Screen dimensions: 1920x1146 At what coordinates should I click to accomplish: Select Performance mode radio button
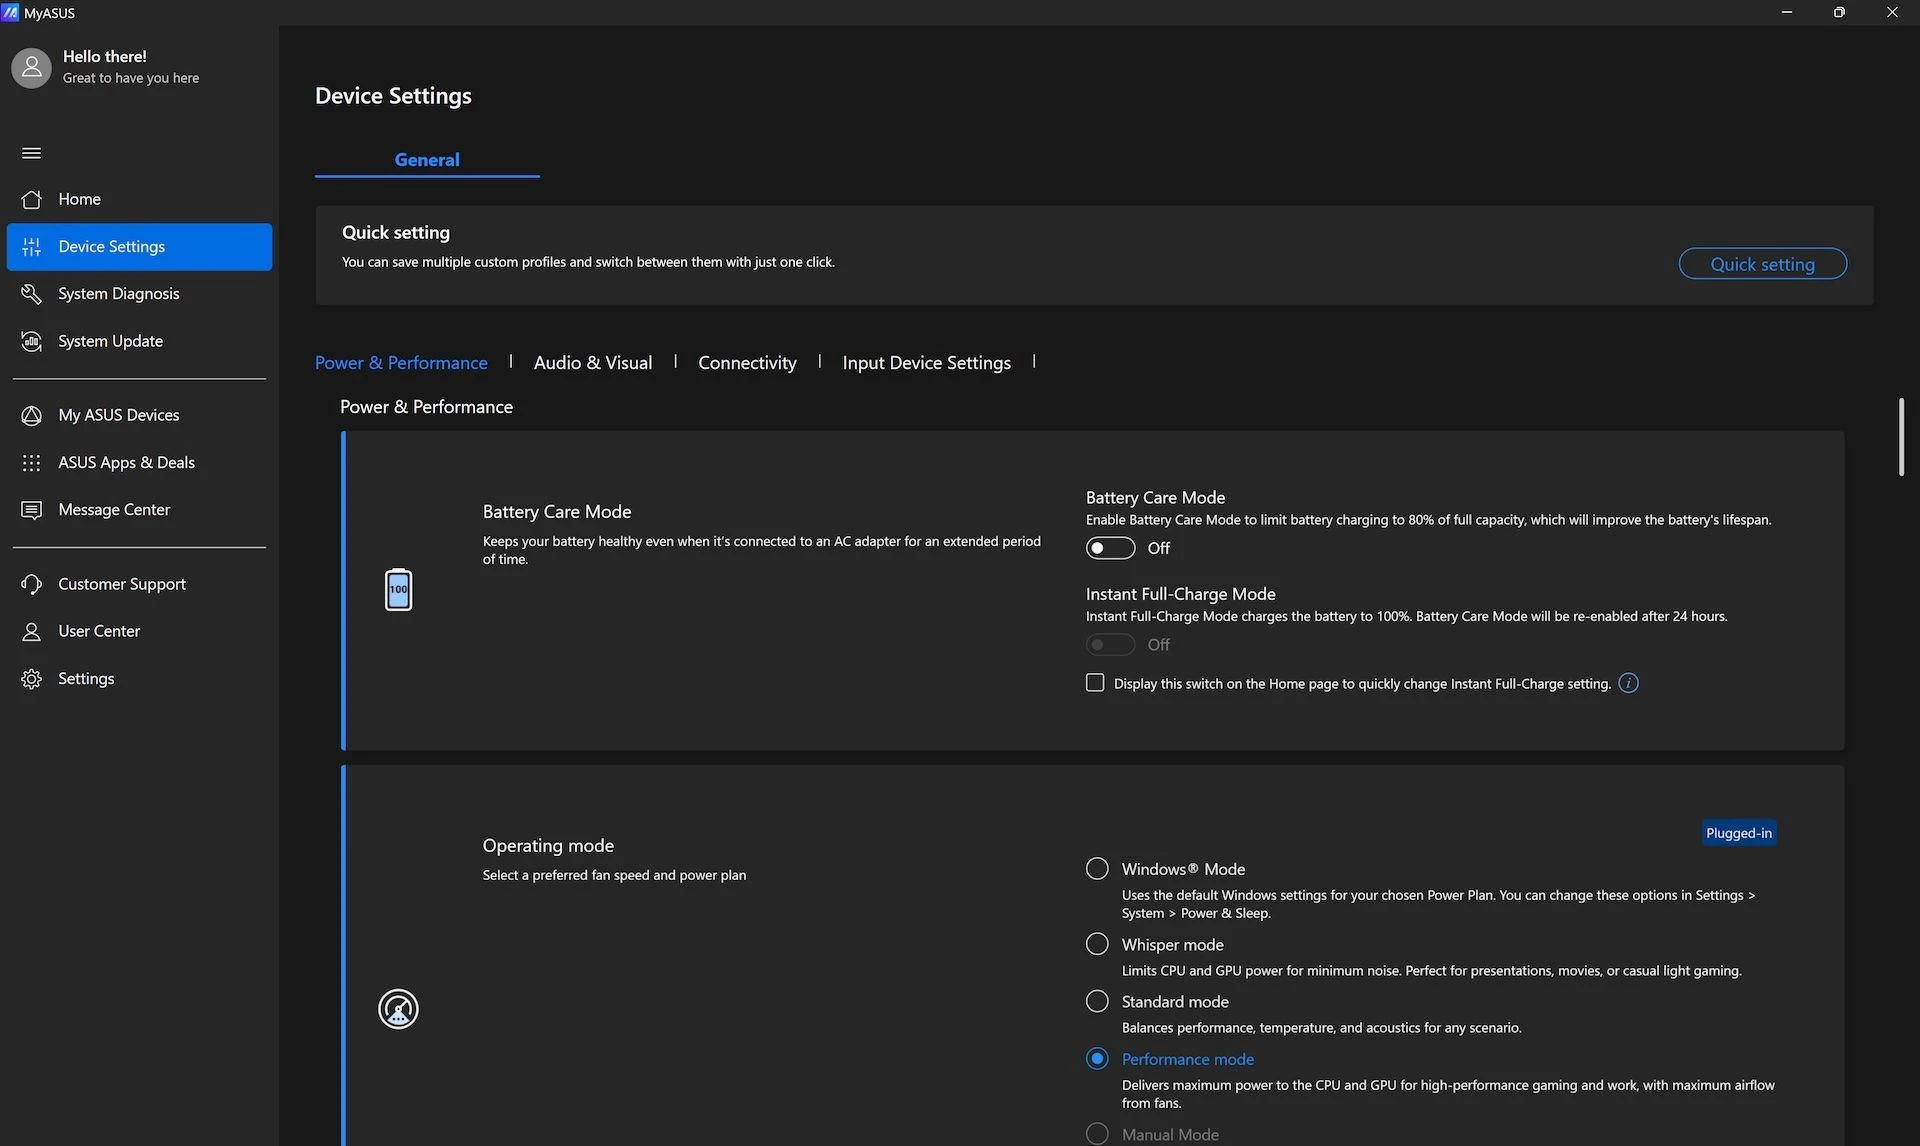1097,1059
